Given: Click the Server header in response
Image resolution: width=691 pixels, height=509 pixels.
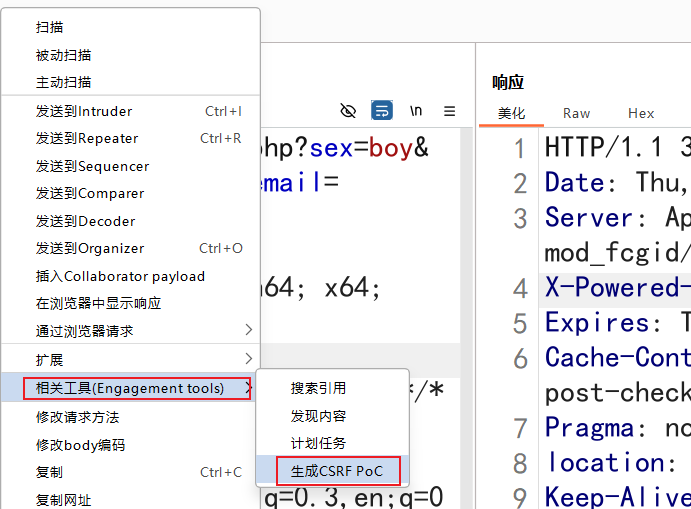Looking at the screenshot, I should [589, 217].
